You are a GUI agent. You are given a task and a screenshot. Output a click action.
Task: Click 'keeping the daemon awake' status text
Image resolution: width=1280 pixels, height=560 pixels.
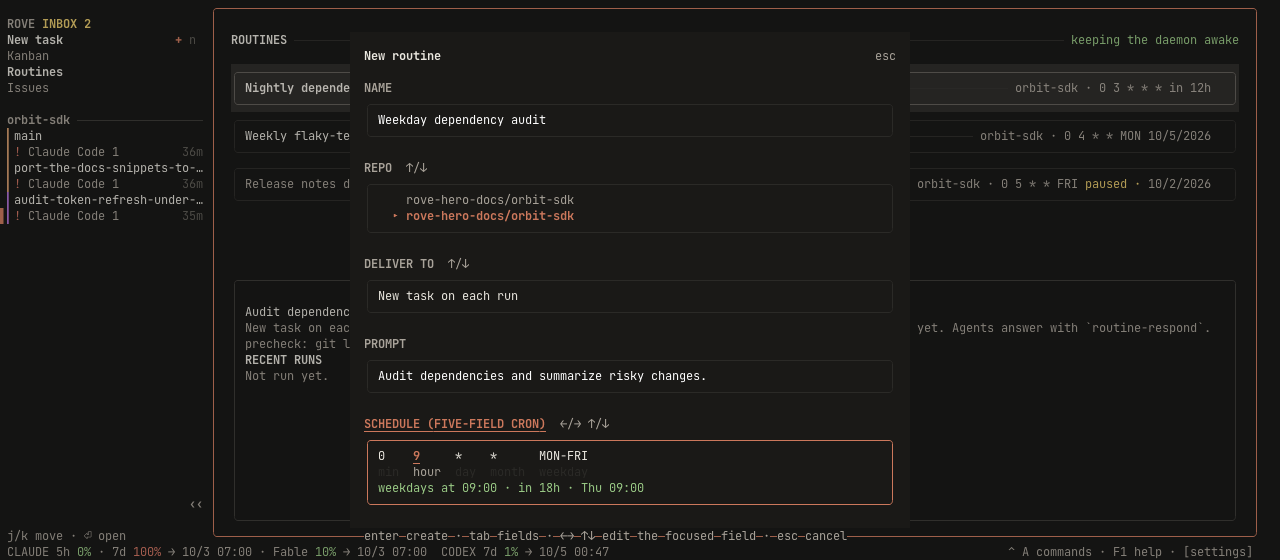[x=1155, y=40]
